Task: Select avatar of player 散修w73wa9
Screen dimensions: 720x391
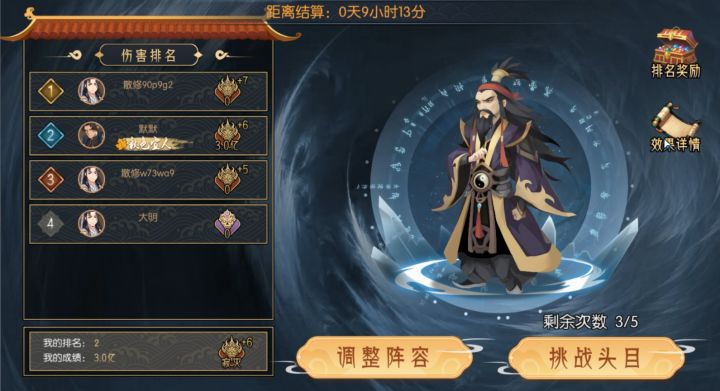Action: coord(91,179)
